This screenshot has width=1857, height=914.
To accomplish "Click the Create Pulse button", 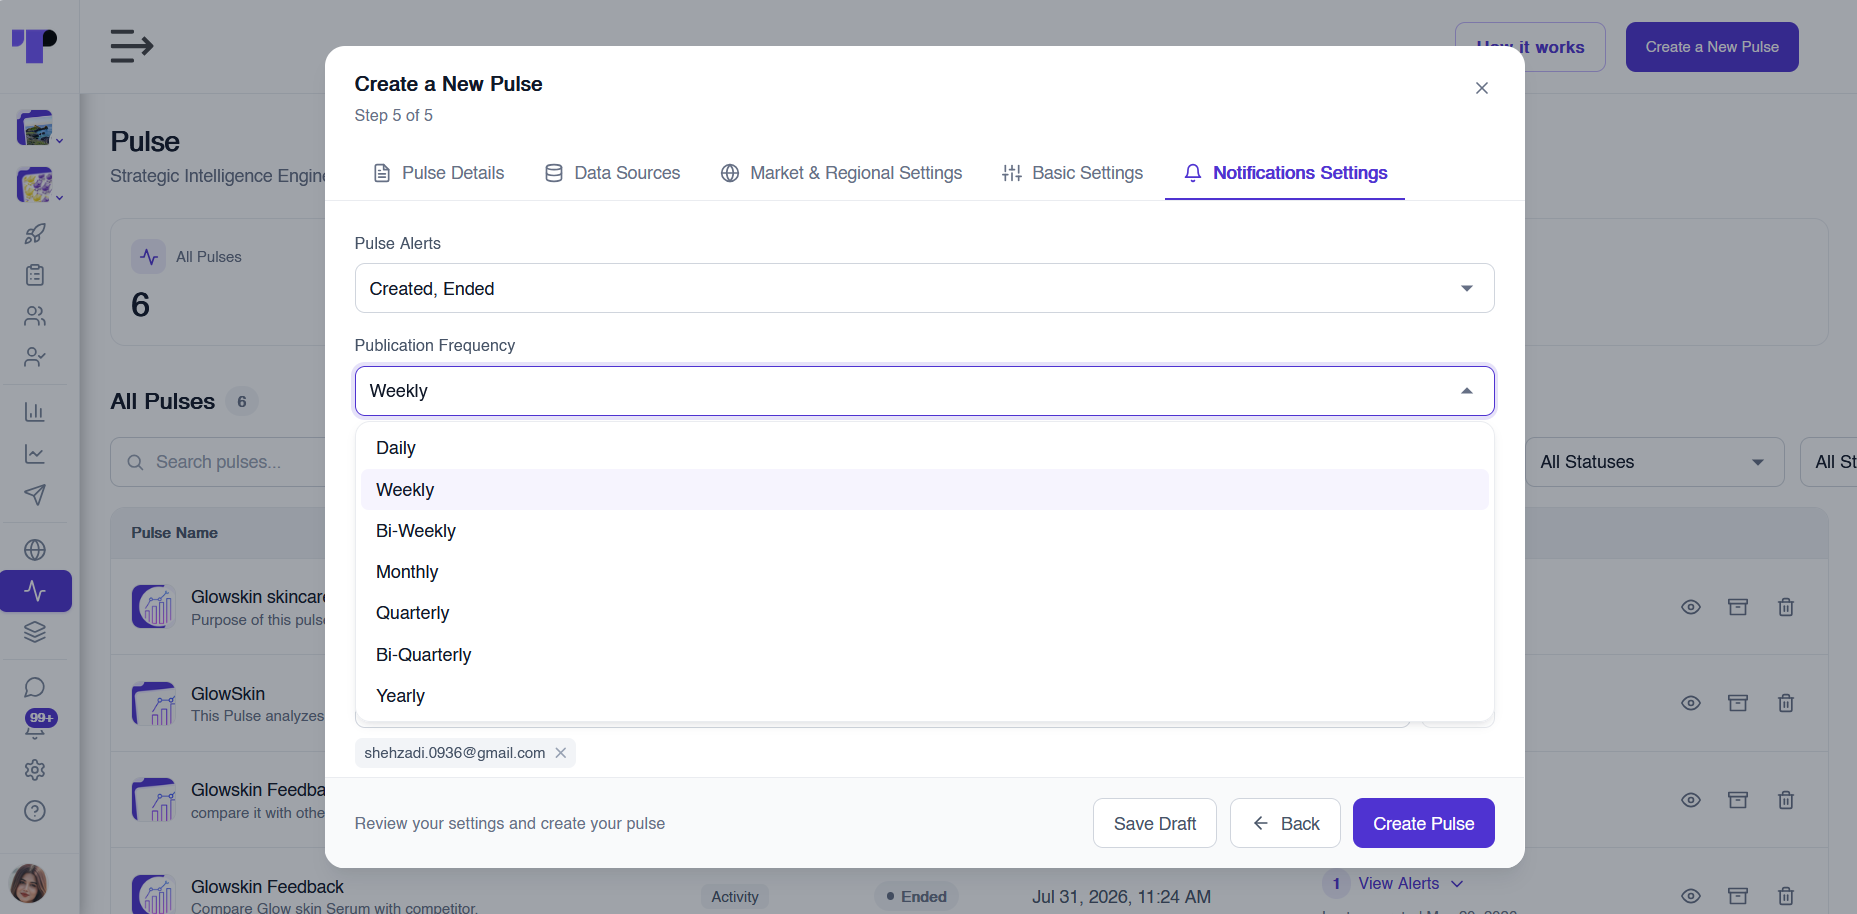I will pyautogui.click(x=1423, y=823).
